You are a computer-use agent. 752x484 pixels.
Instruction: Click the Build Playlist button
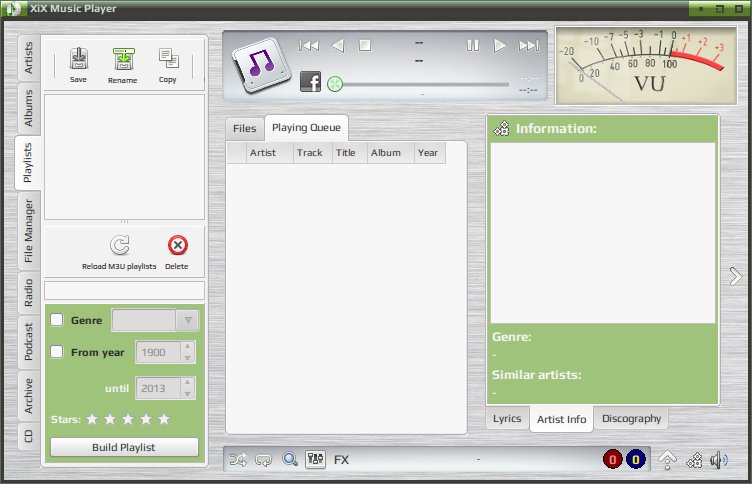click(124, 447)
